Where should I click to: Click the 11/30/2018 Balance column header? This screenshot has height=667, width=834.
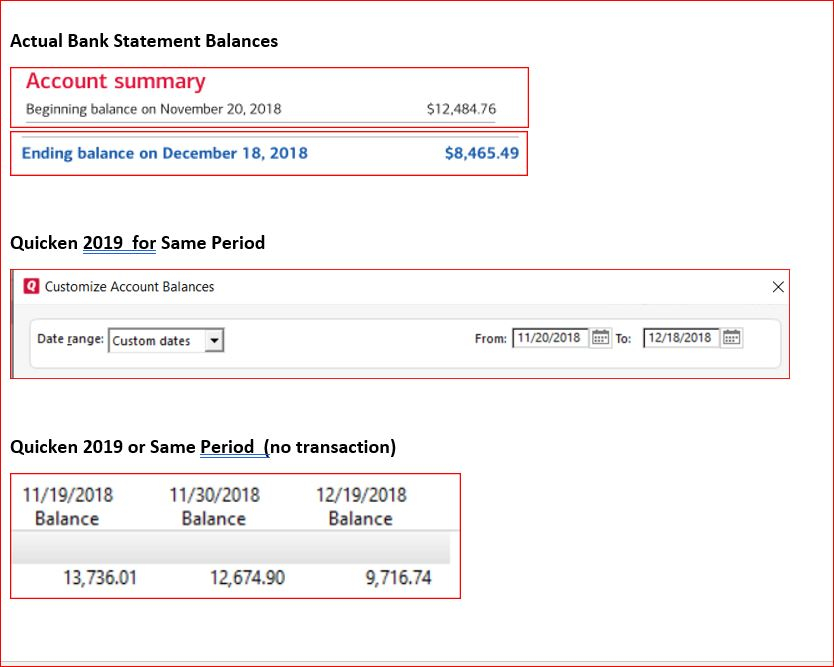[214, 506]
